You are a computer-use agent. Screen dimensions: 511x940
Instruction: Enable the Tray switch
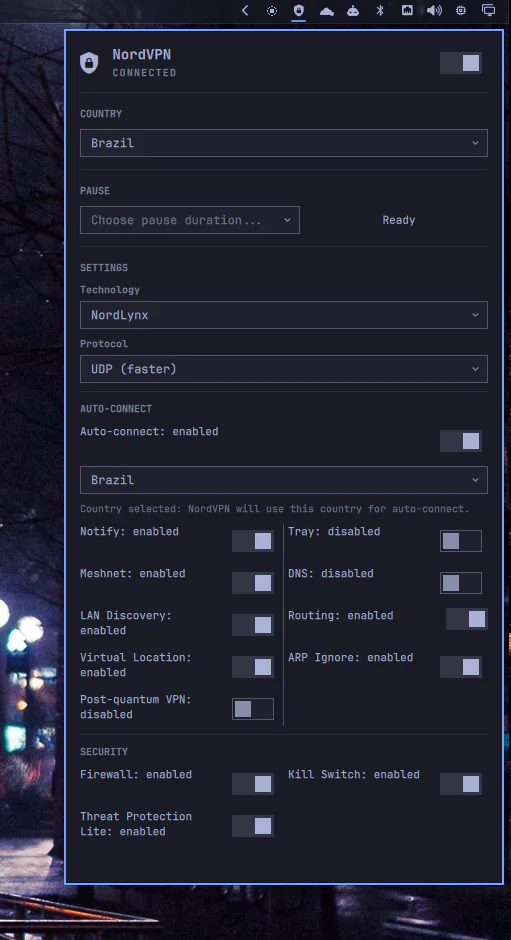[461, 541]
